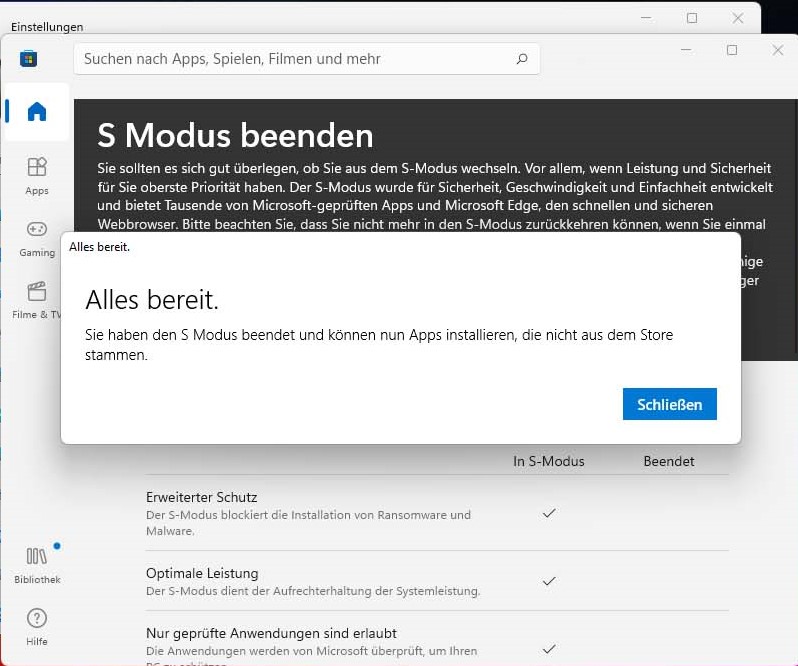Click checkmark in Nur geprüfte Anwendungen row
Screen dimensions: 798x666
tap(549, 649)
